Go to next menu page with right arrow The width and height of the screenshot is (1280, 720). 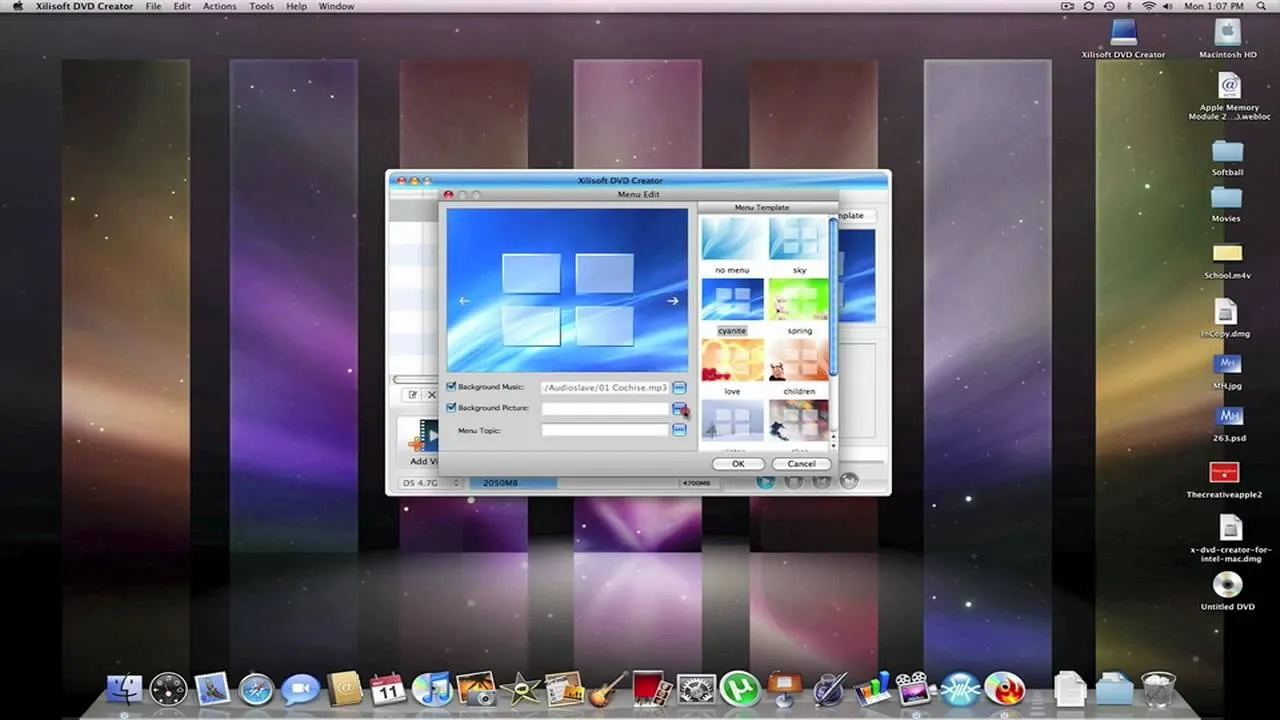point(672,300)
